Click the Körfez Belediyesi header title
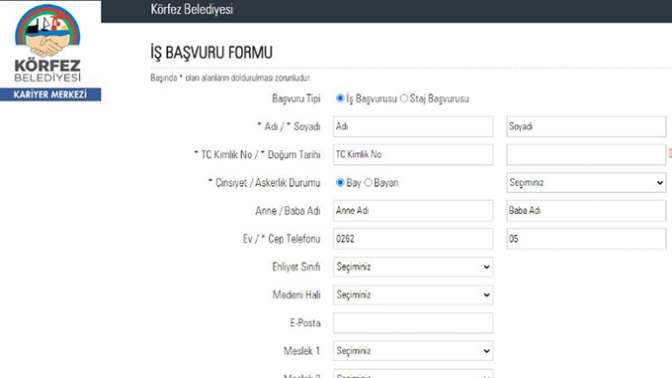This screenshot has height=378, width=672. [x=192, y=9]
